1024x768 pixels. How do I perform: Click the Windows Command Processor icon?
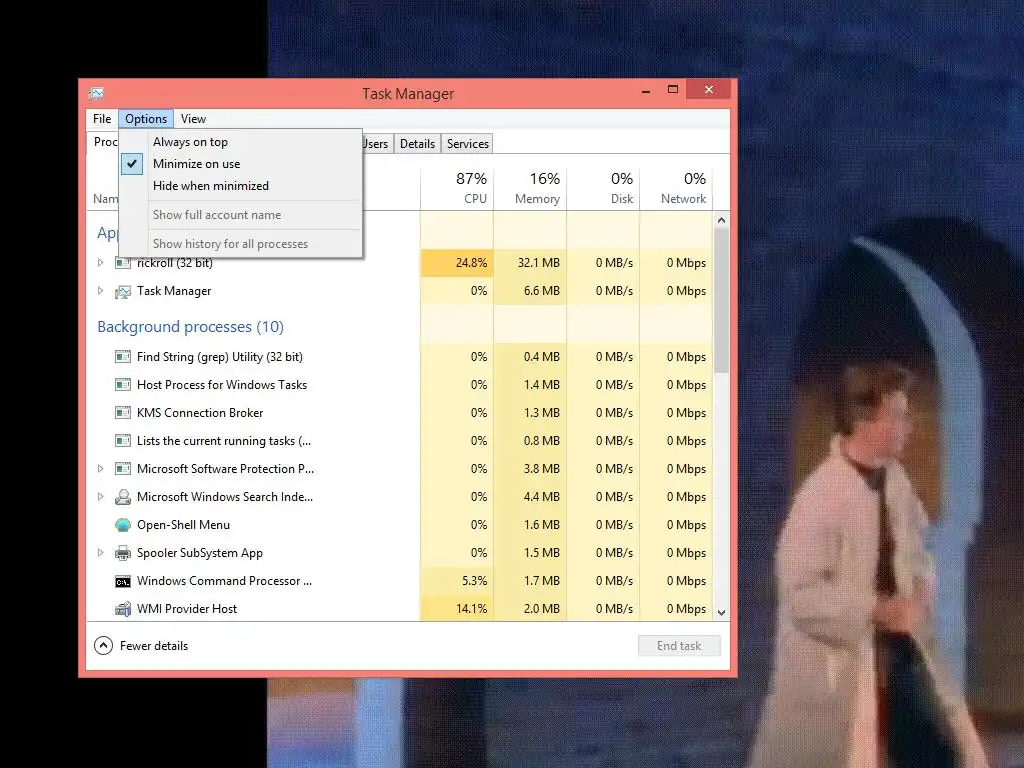tap(123, 581)
